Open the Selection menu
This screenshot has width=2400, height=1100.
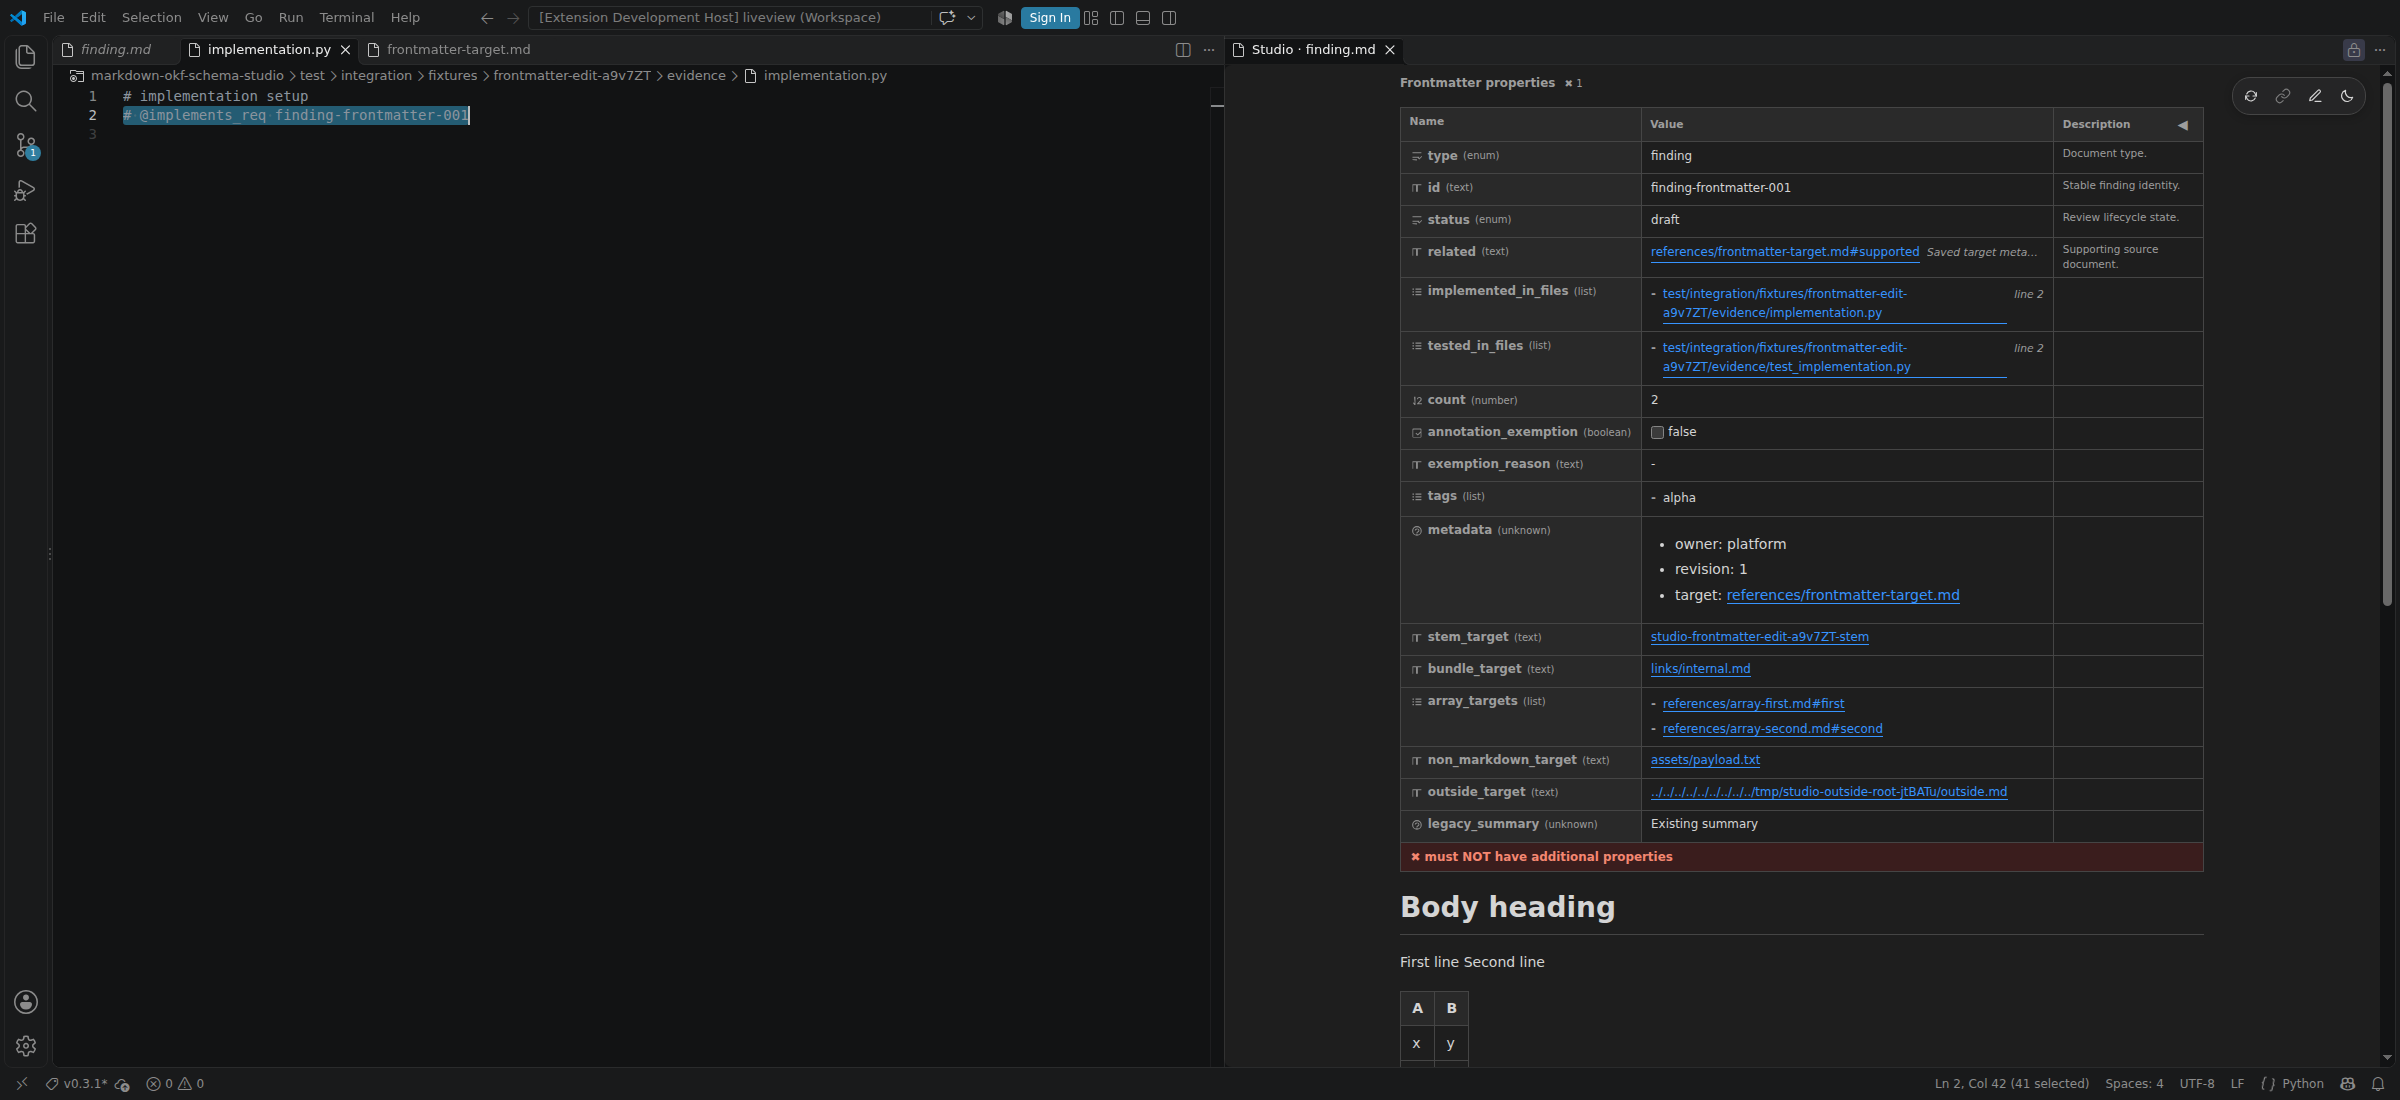click(151, 18)
